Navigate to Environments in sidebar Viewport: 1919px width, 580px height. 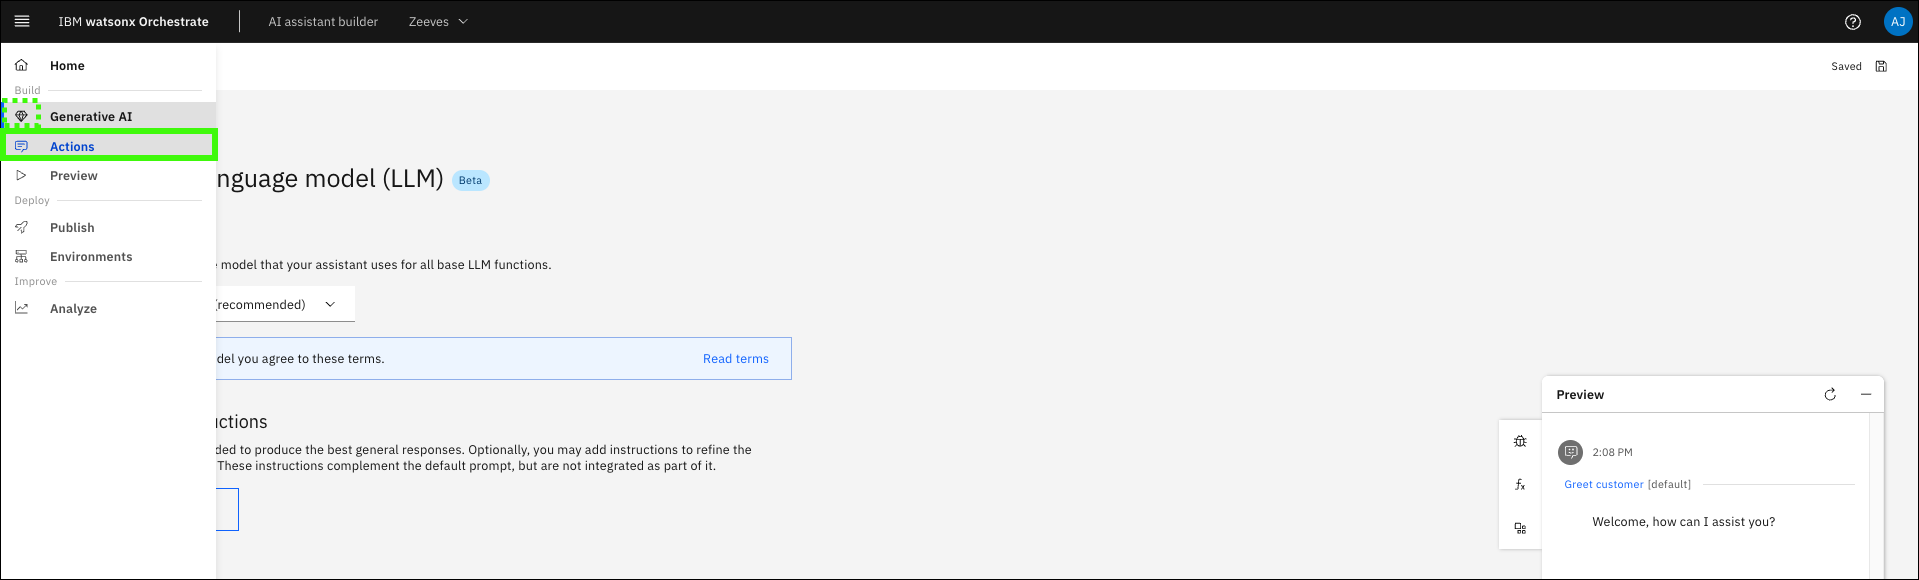coord(91,257)
